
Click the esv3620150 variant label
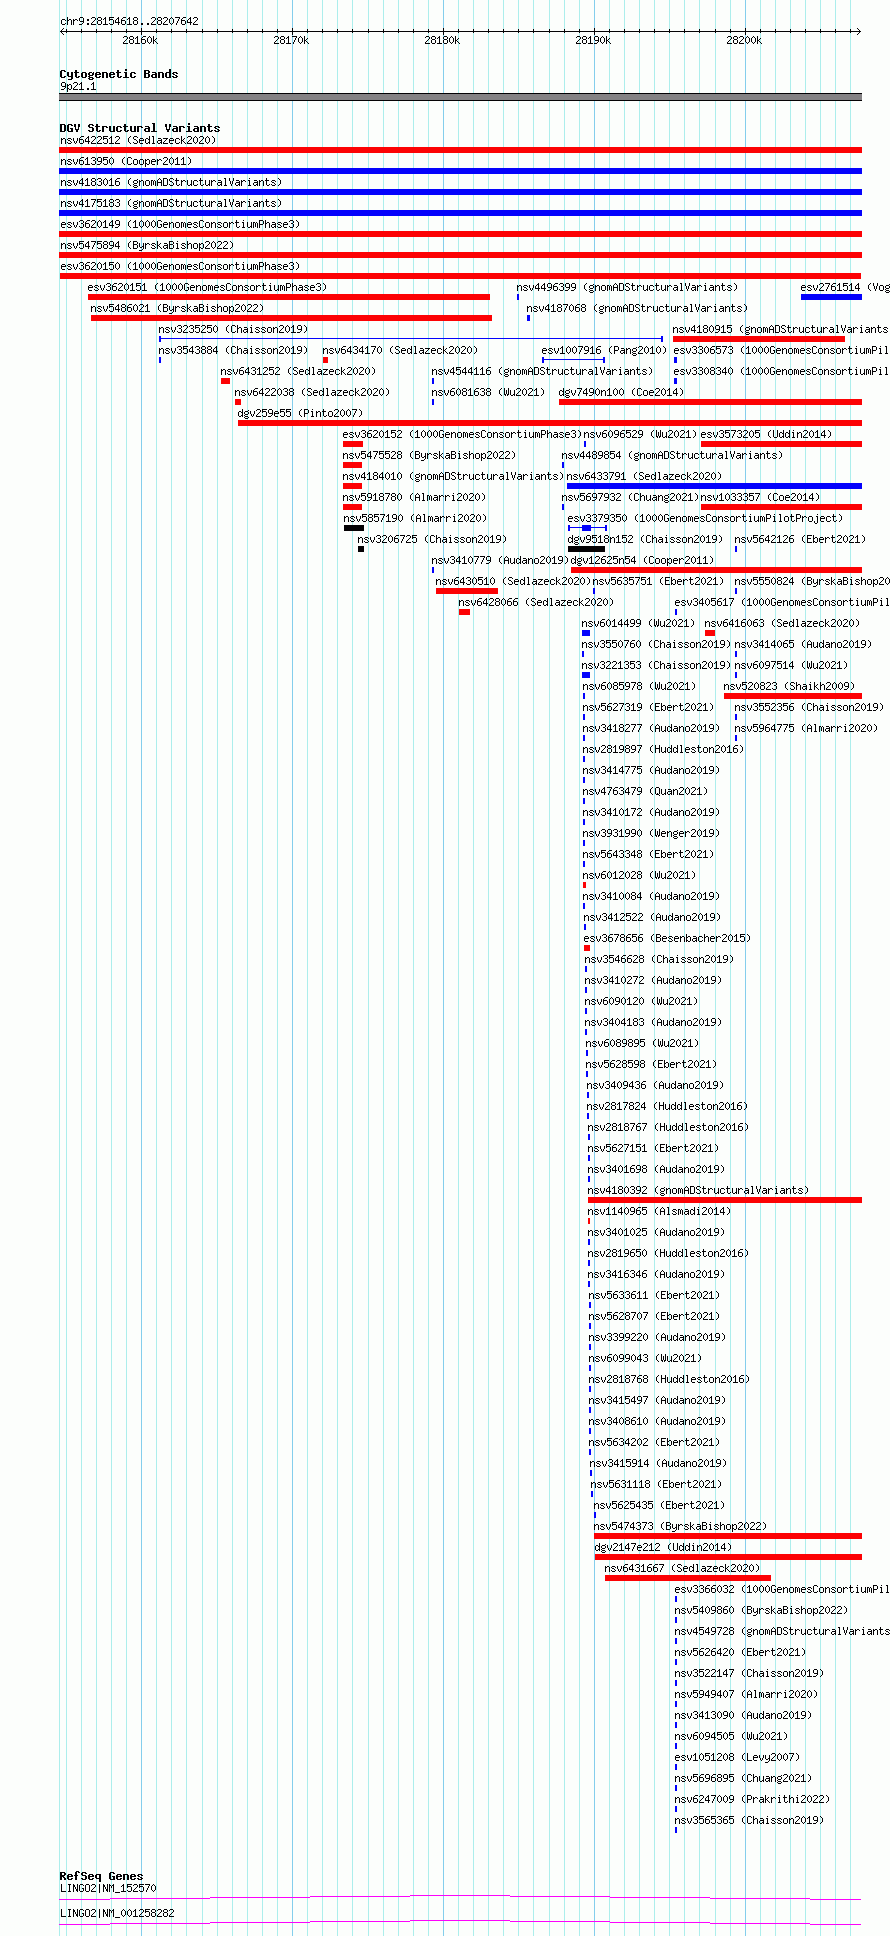pyautogui.click(x=180, y=266)
